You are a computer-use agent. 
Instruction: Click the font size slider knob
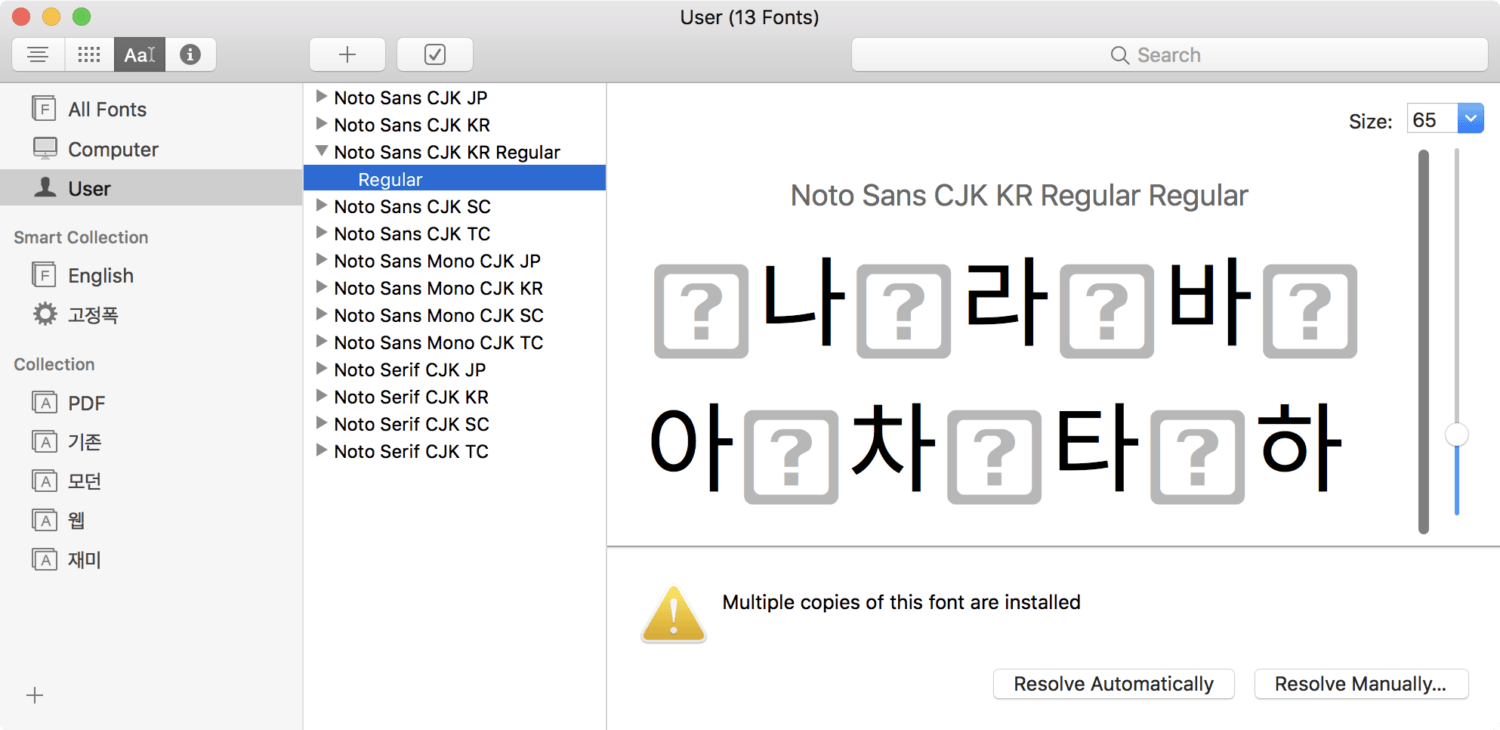pyautogui.click(x=1457, y=434)
